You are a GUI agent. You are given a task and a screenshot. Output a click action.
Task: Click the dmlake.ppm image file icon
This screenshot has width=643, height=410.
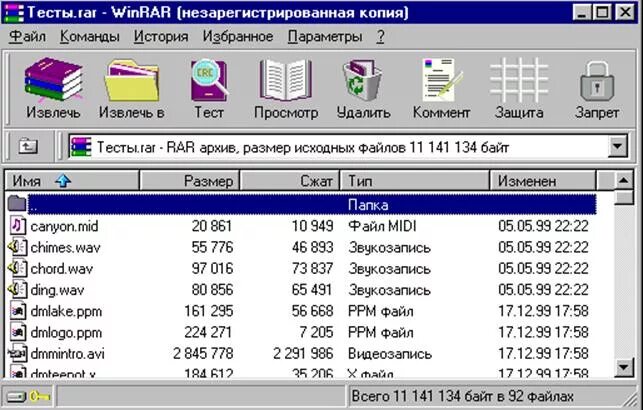18,311
